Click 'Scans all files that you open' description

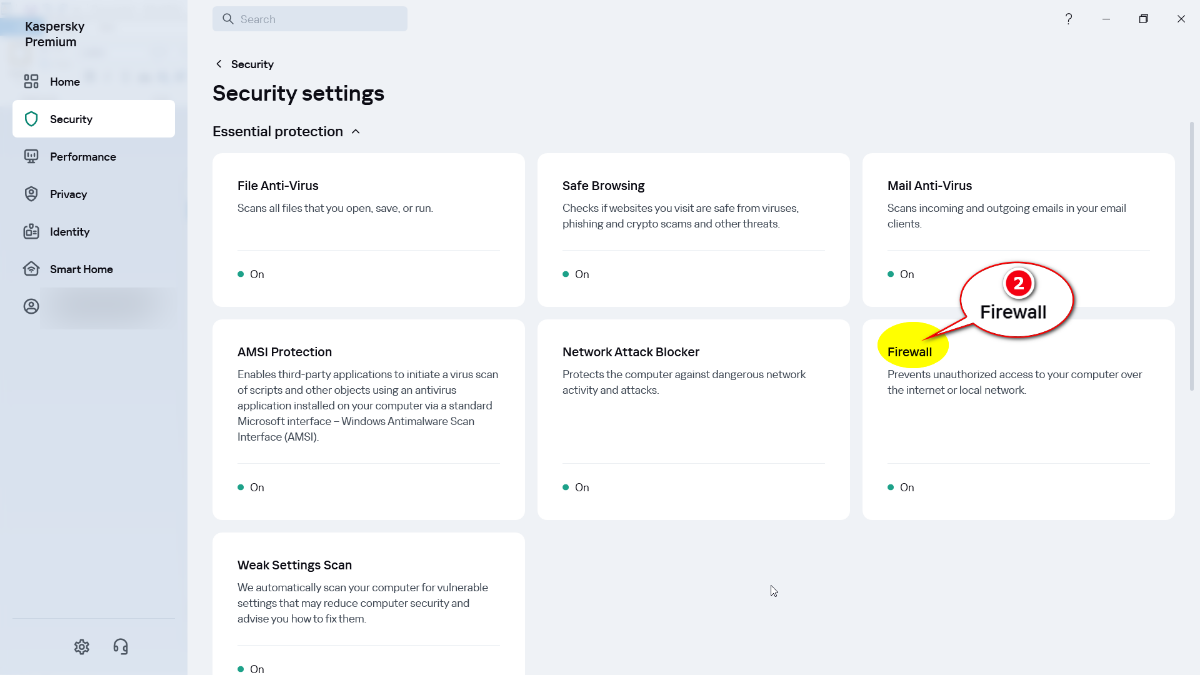[x=335, y=209]
